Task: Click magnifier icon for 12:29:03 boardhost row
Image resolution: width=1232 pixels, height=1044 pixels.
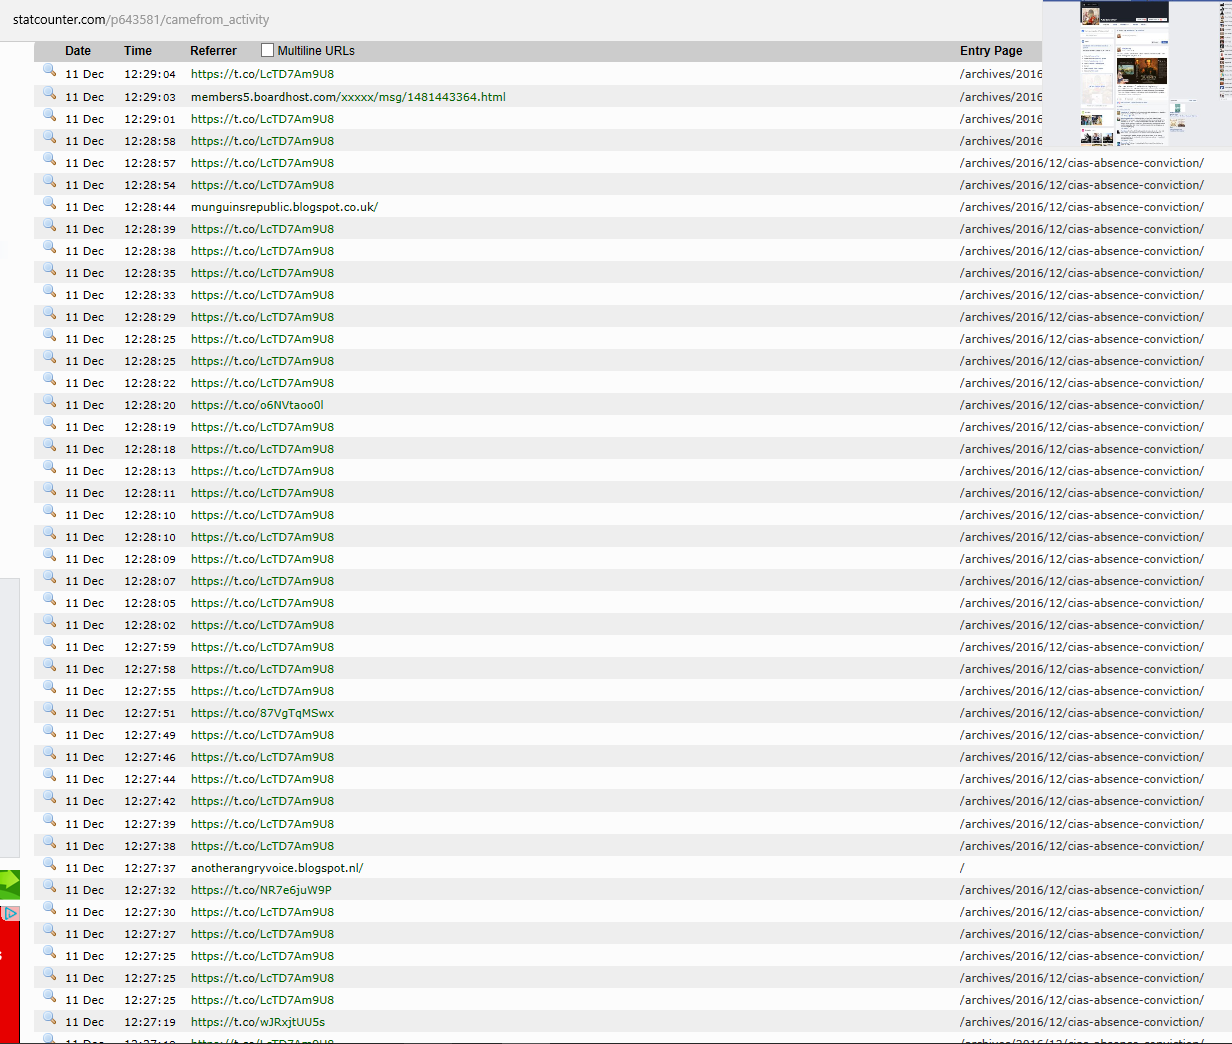Action: pos(49,94)
